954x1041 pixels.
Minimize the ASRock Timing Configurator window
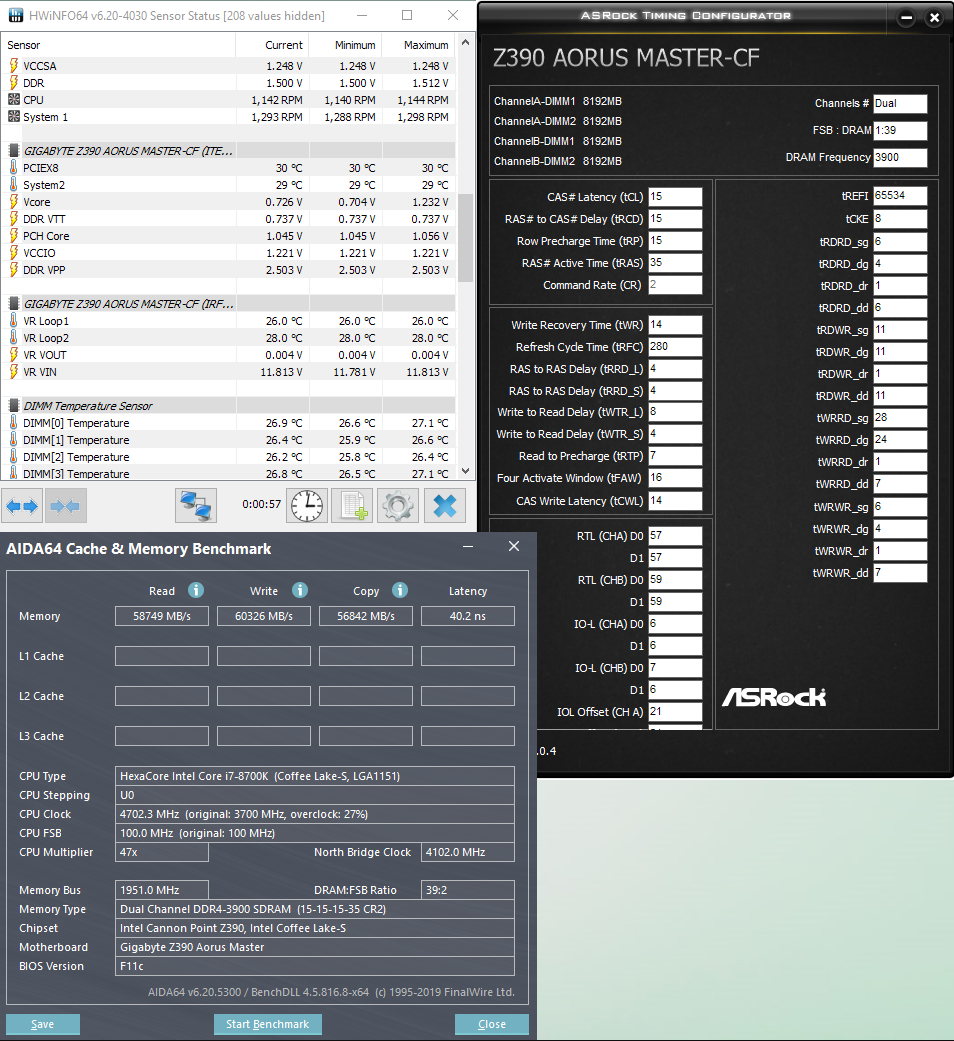pyautogui.click(x=906, y=18)
